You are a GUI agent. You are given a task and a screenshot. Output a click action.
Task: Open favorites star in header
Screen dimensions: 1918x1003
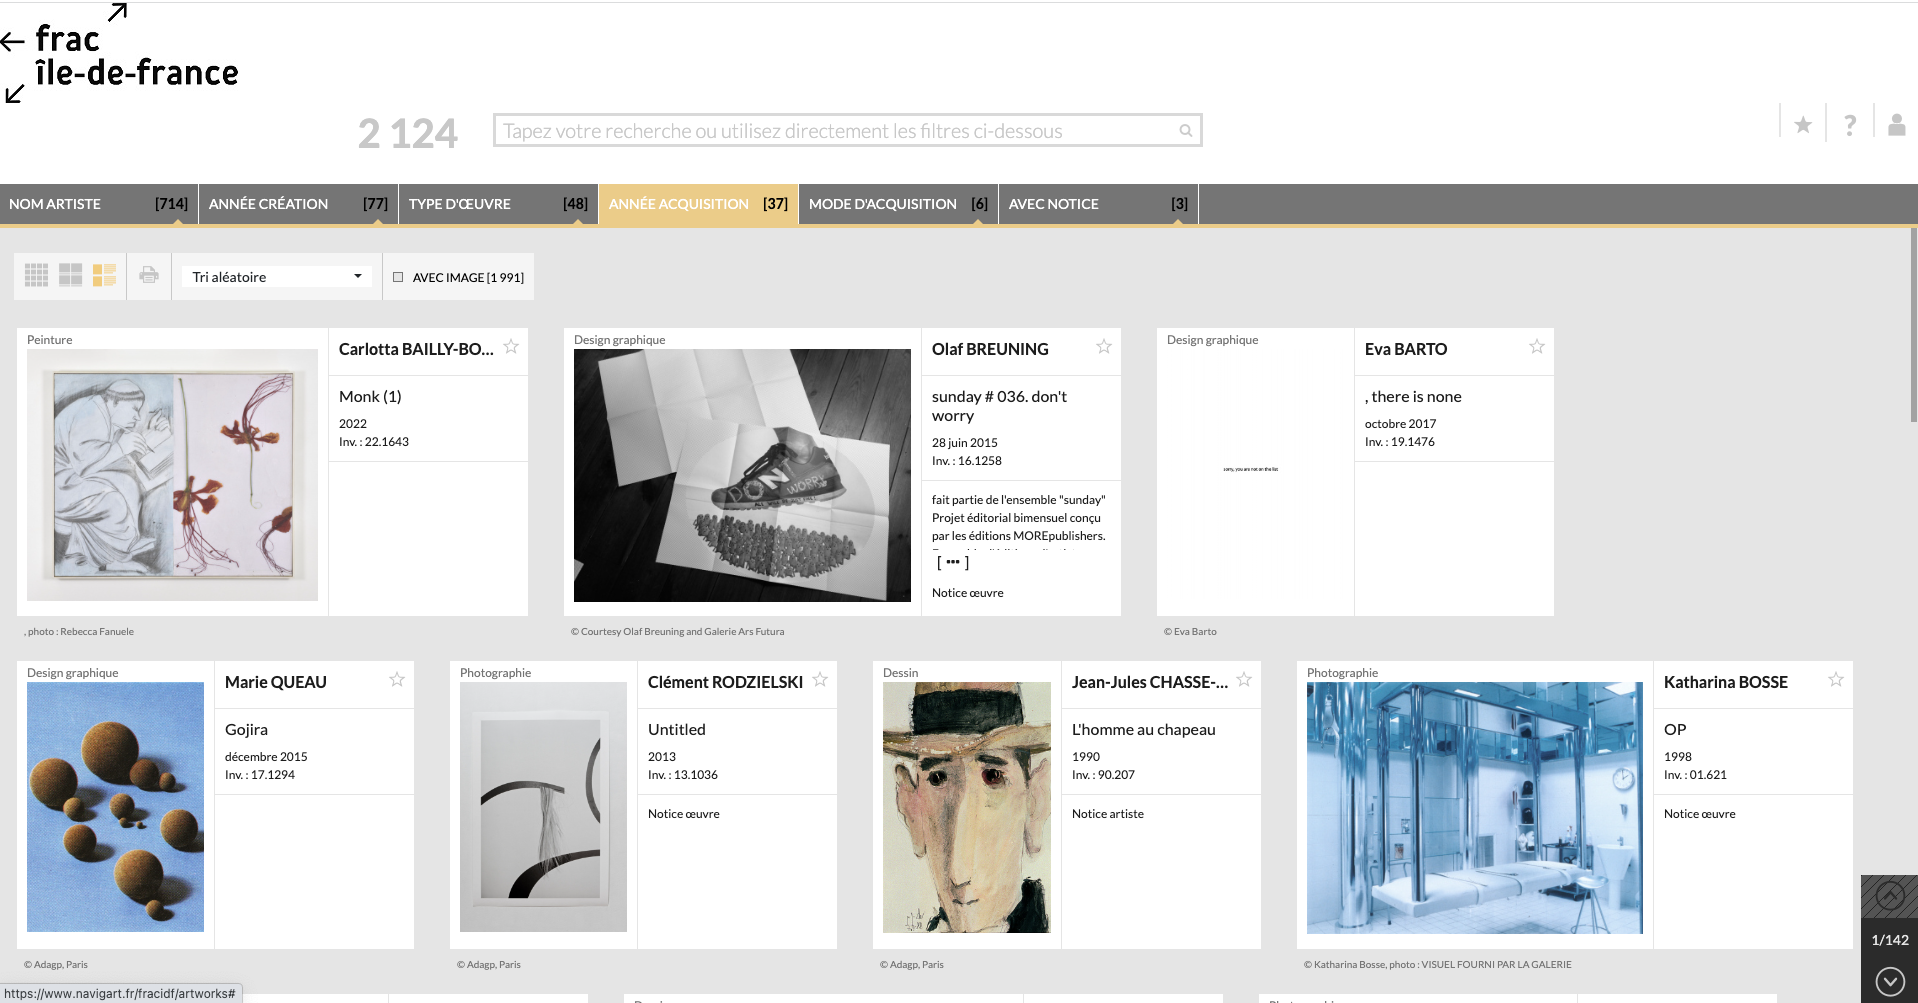tap(1803, 125)
